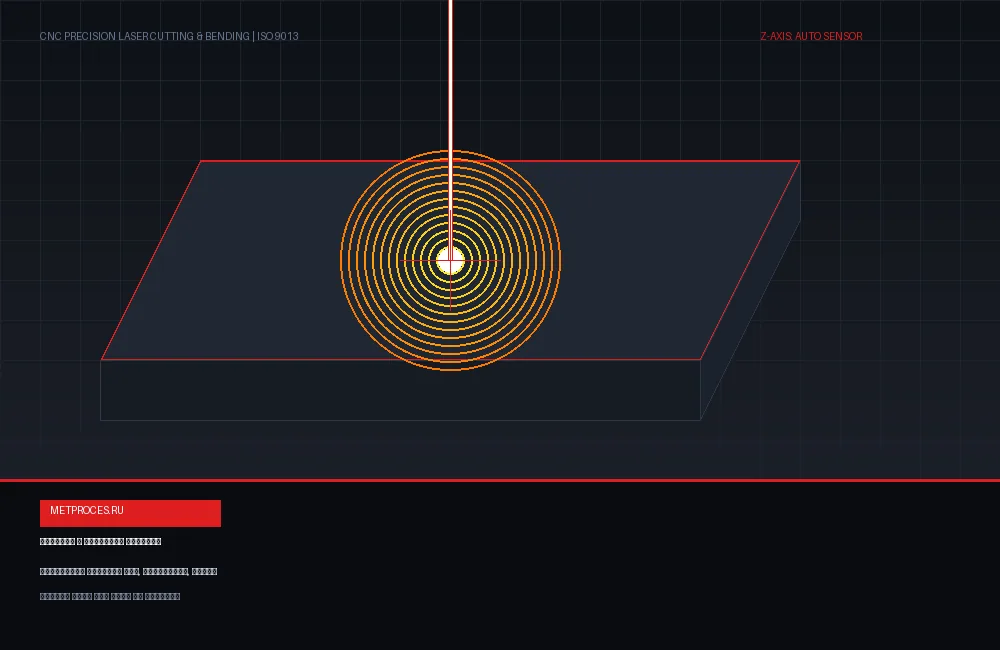Click the glowing white laser focal point
Image resolution: width=1000 pixels, height=650 pixels.
450,261
